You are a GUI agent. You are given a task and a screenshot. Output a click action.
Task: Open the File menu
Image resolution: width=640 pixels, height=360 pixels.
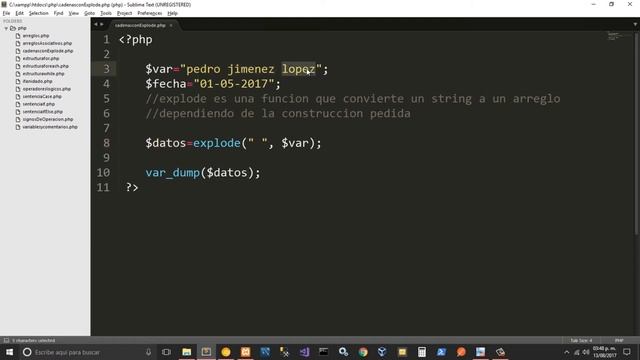point(6,13)
